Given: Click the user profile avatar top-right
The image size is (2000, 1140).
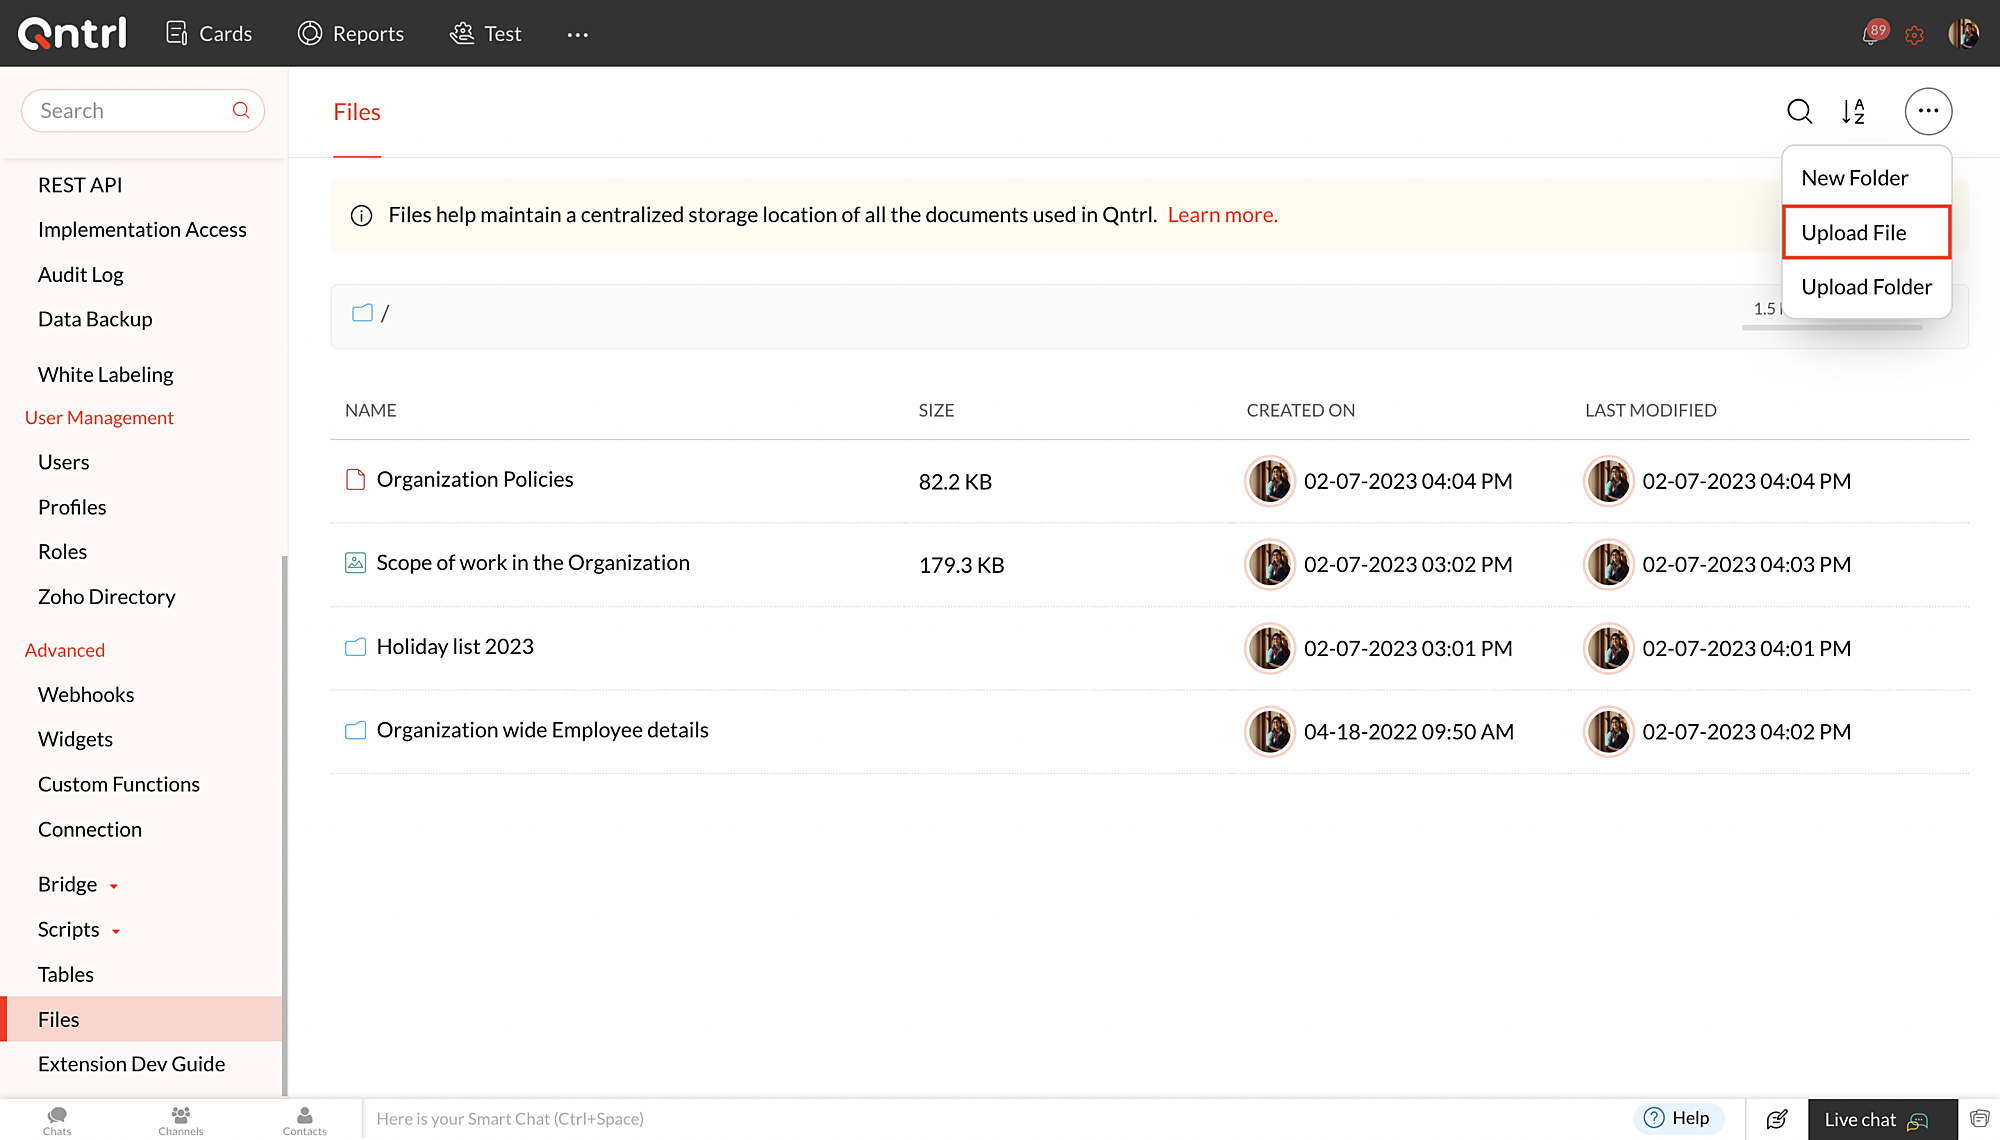Looking at the screenshot, I should [x=1963, y=34].
